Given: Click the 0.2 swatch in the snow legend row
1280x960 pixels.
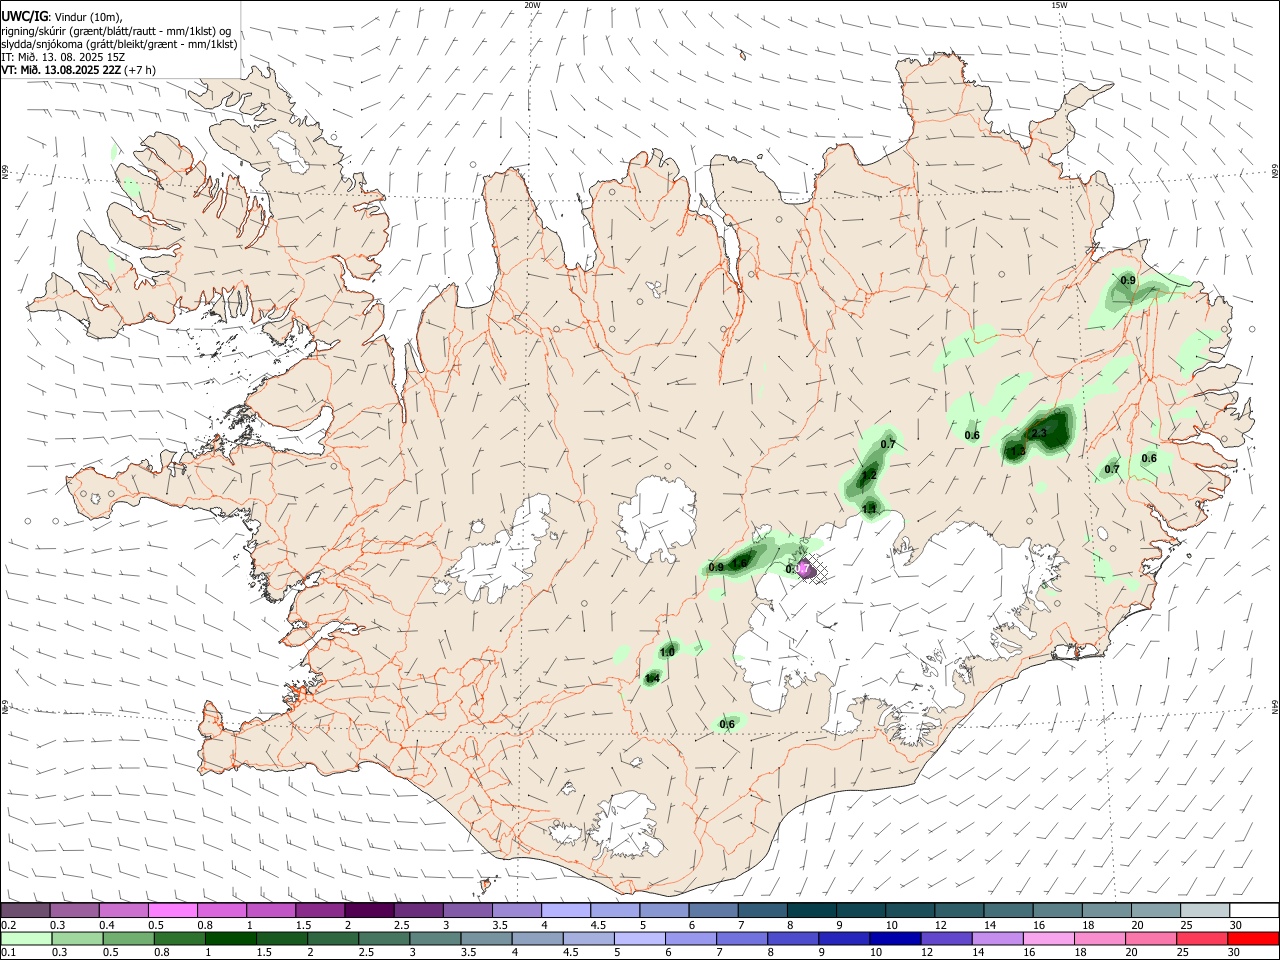Looking at the screenshot, I should coord(25,910).
